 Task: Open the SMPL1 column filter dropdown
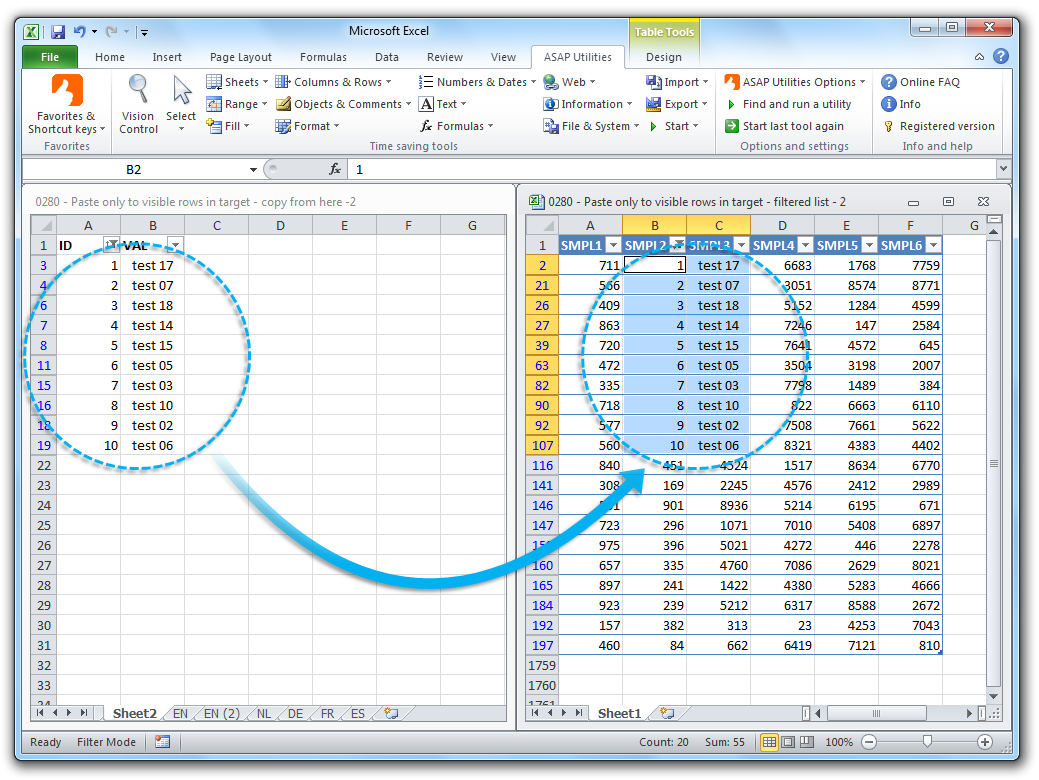coord(611,245)
